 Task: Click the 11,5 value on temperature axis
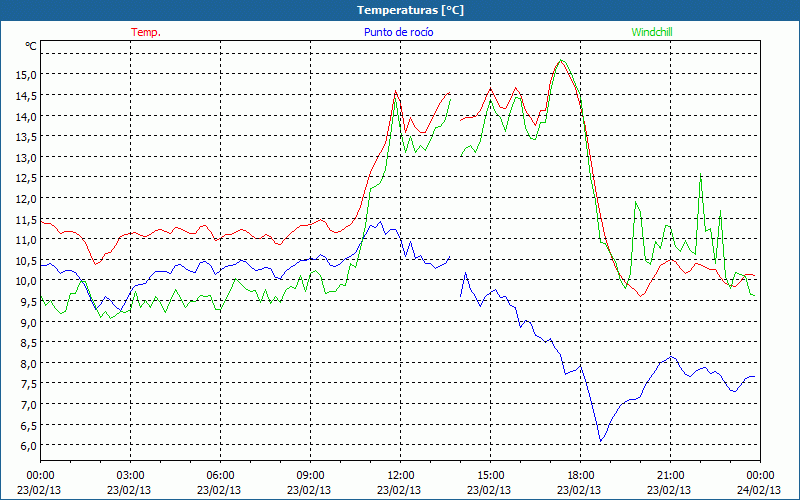click(x=26, y=219)
